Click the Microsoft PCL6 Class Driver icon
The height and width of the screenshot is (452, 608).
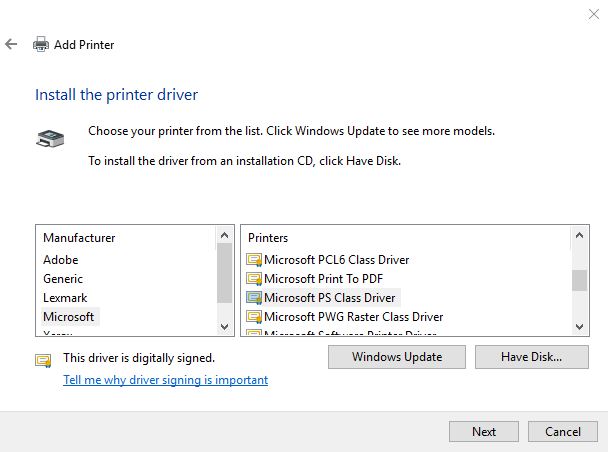point(254,260)
